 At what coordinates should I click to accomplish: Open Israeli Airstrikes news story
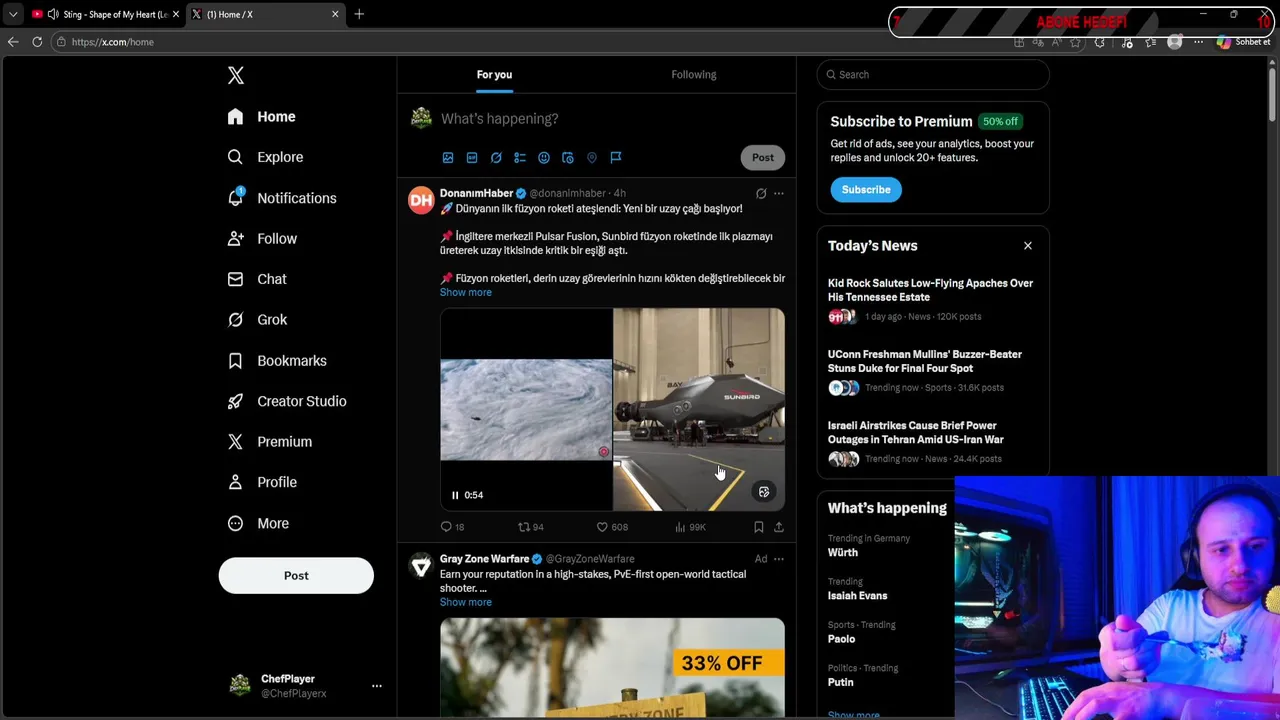932,441
